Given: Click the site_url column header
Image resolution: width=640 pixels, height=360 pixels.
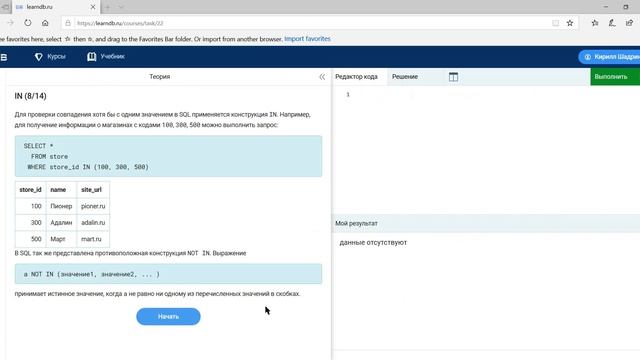Looking at the screenshot, I should click(x=93, y=190).
